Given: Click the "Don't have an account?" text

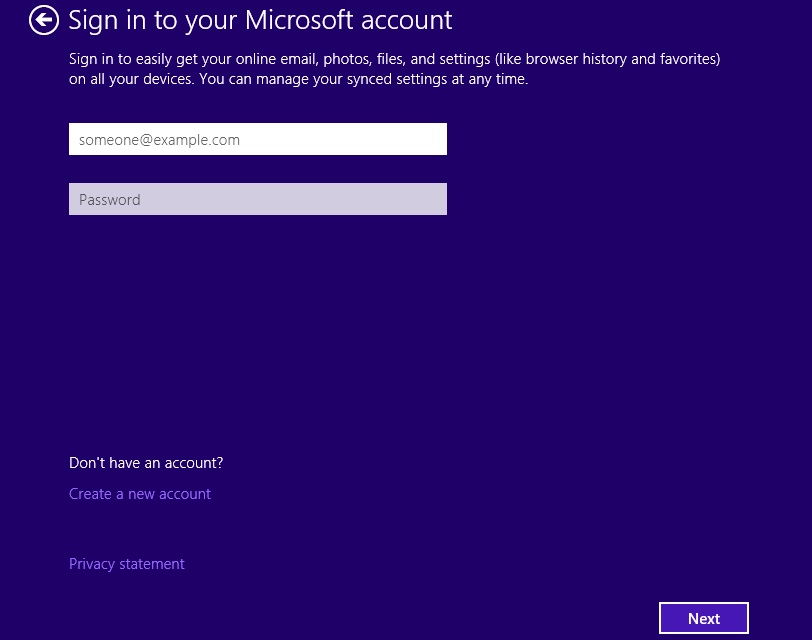Looking at the screenshot, I should tap(146, 462).
